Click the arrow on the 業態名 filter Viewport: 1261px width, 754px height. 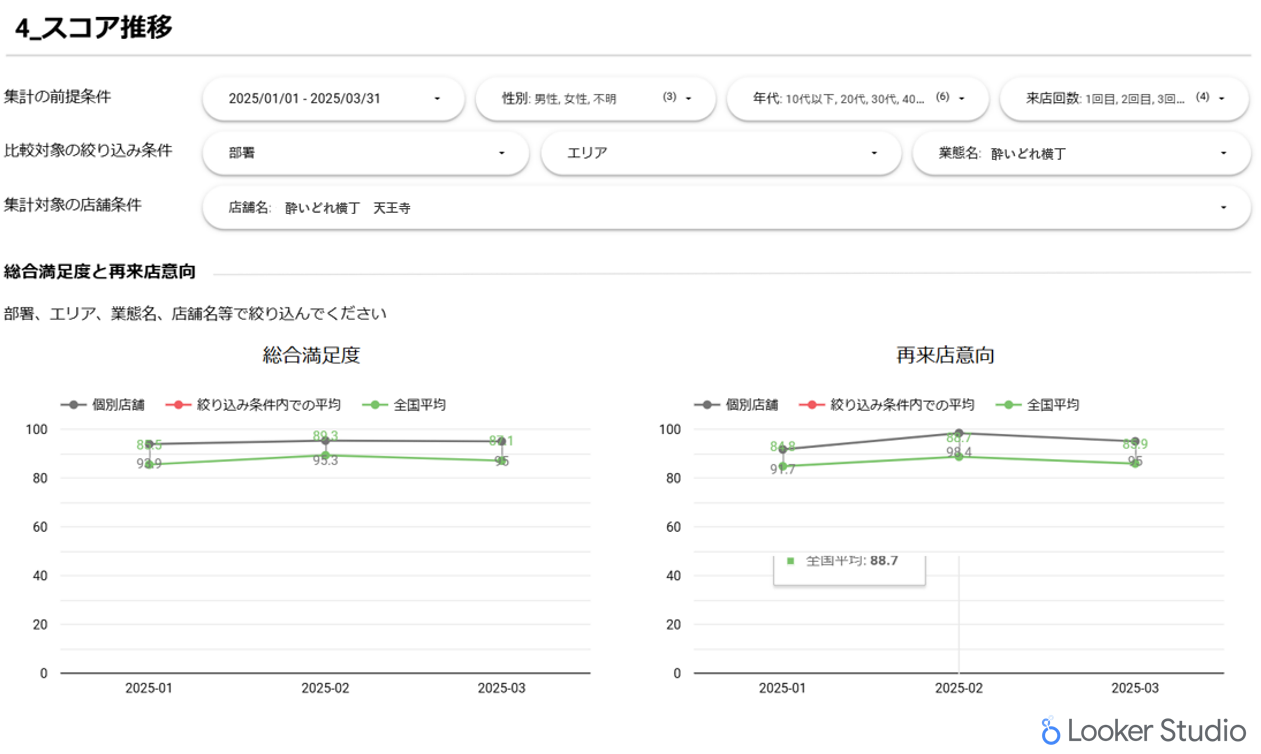point(1223,154)
